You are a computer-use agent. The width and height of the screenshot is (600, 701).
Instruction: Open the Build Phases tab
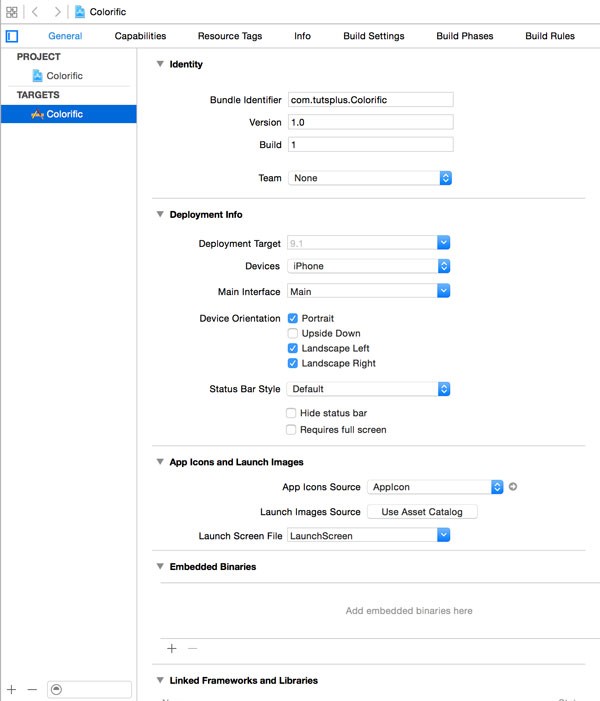pos(465,36)
